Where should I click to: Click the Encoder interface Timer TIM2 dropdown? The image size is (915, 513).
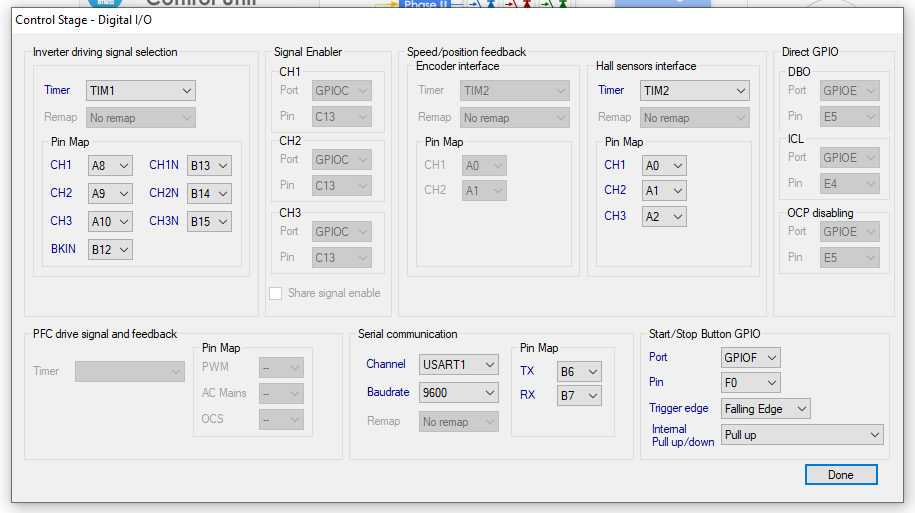(515, 90)
